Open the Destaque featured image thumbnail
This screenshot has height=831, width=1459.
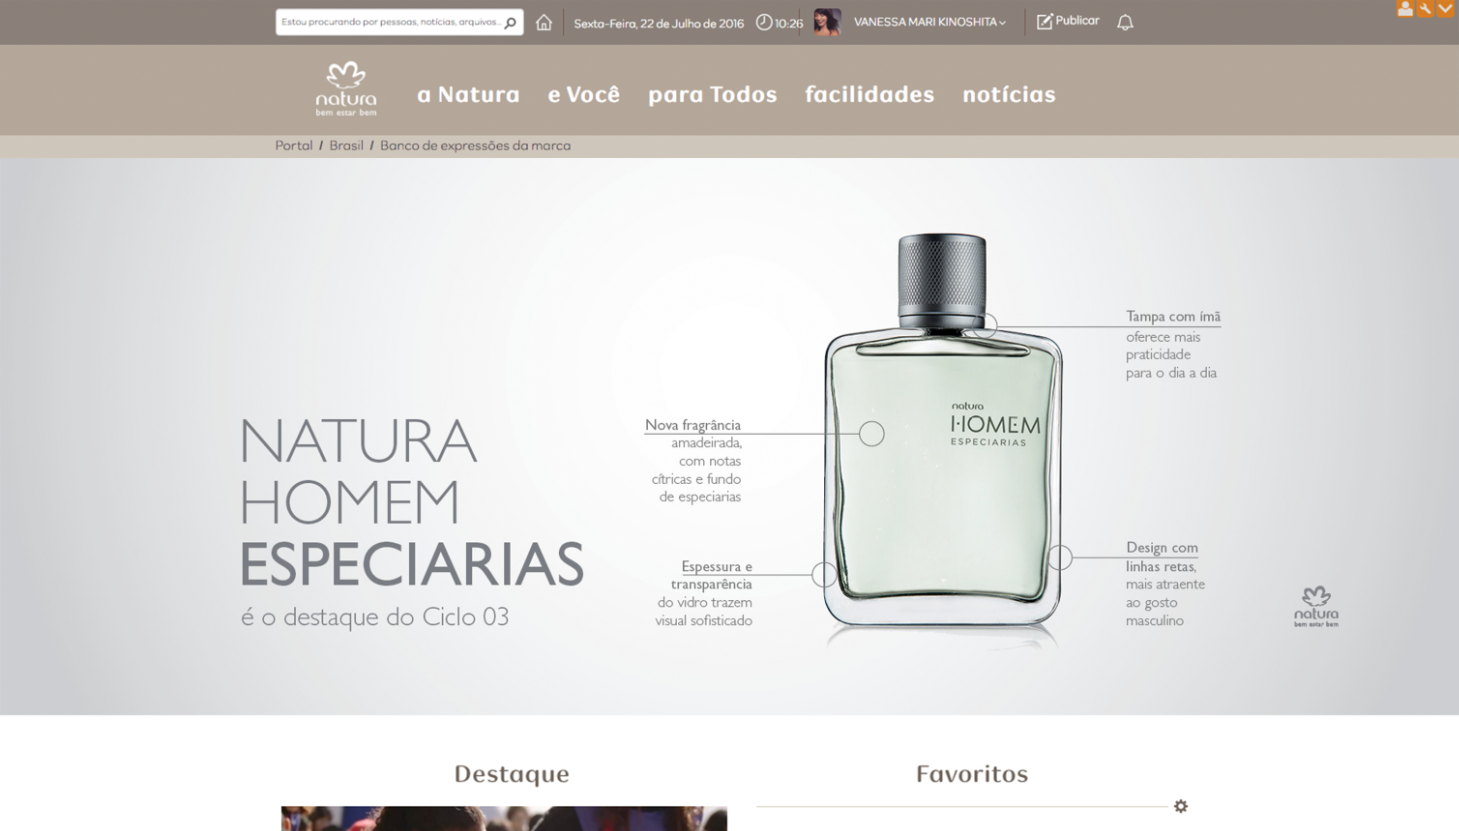504,818
